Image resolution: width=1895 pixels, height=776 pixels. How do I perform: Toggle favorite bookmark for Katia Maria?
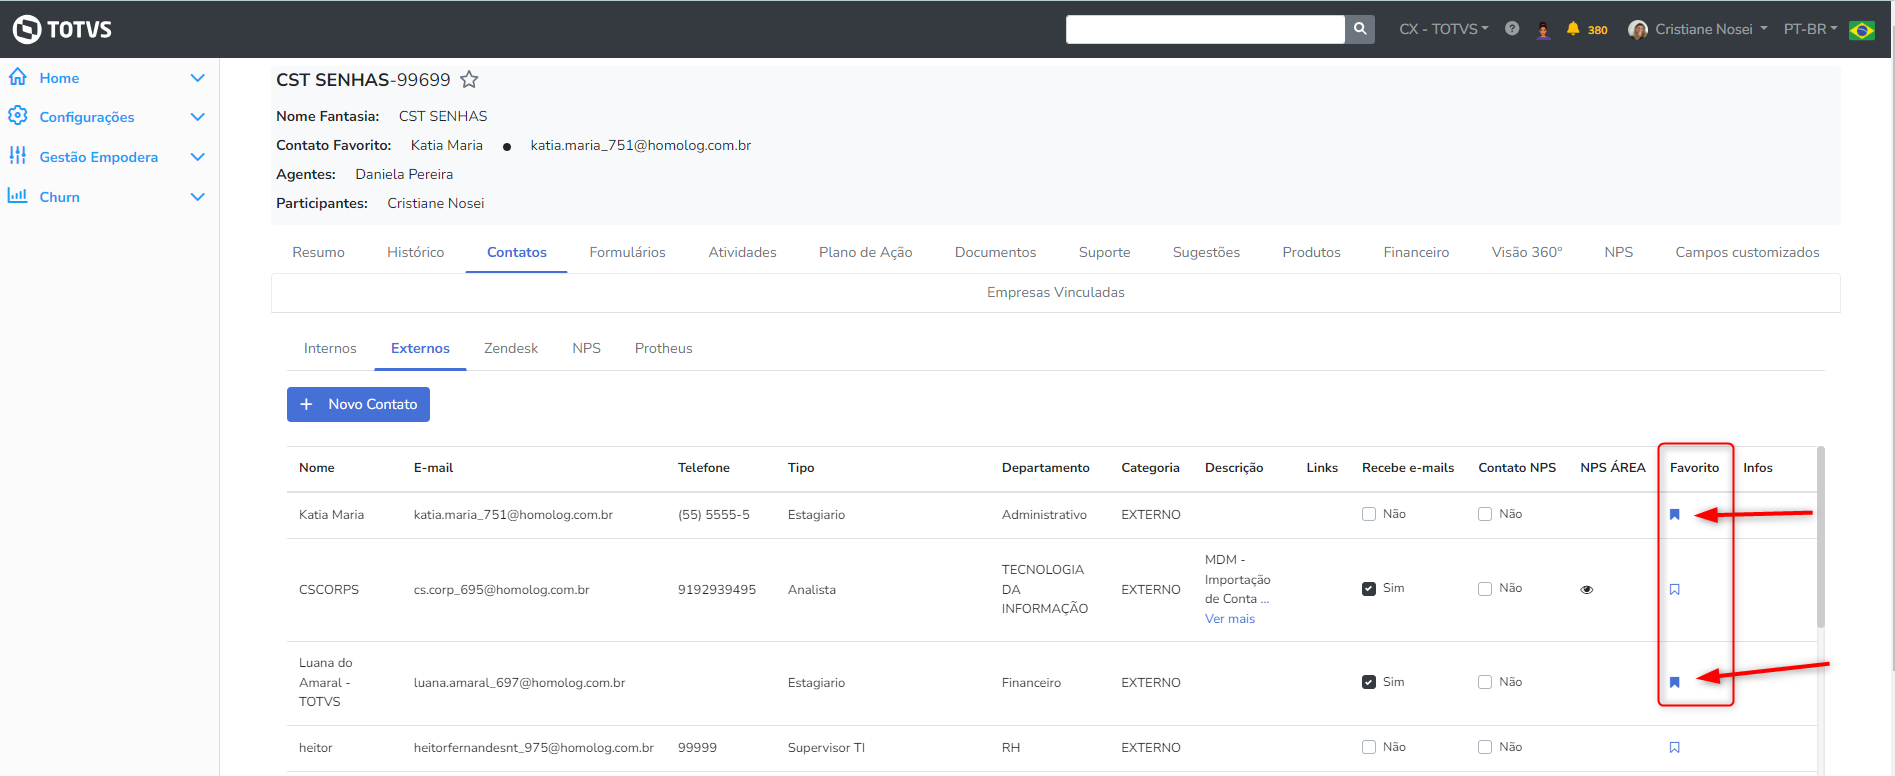click(x=1674, y=515)
